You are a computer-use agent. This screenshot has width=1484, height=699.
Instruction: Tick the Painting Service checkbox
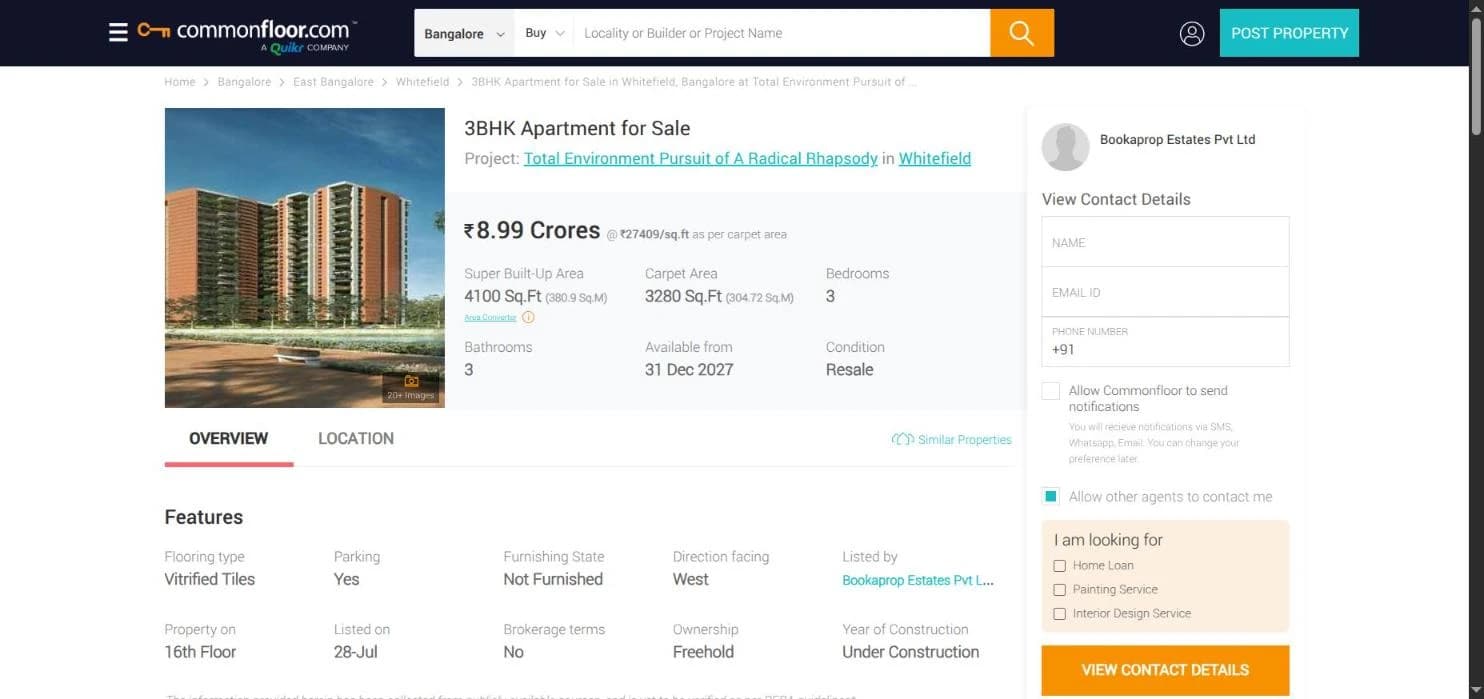coord(1060,590)
